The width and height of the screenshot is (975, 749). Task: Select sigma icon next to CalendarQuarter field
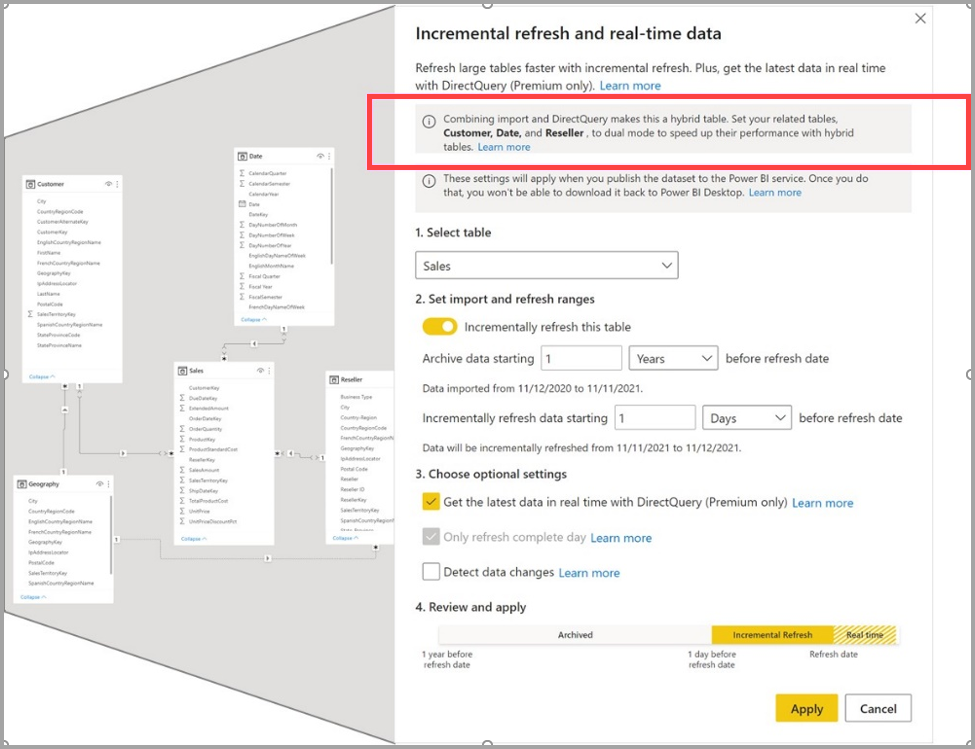(x=242, y=173)
